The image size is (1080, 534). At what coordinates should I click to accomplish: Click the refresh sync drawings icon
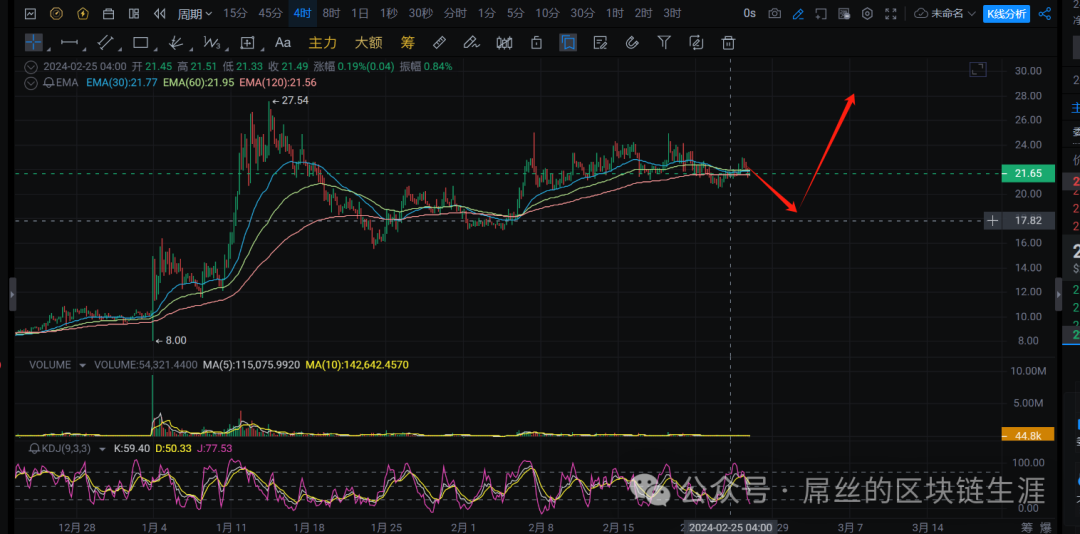[696, 43]
